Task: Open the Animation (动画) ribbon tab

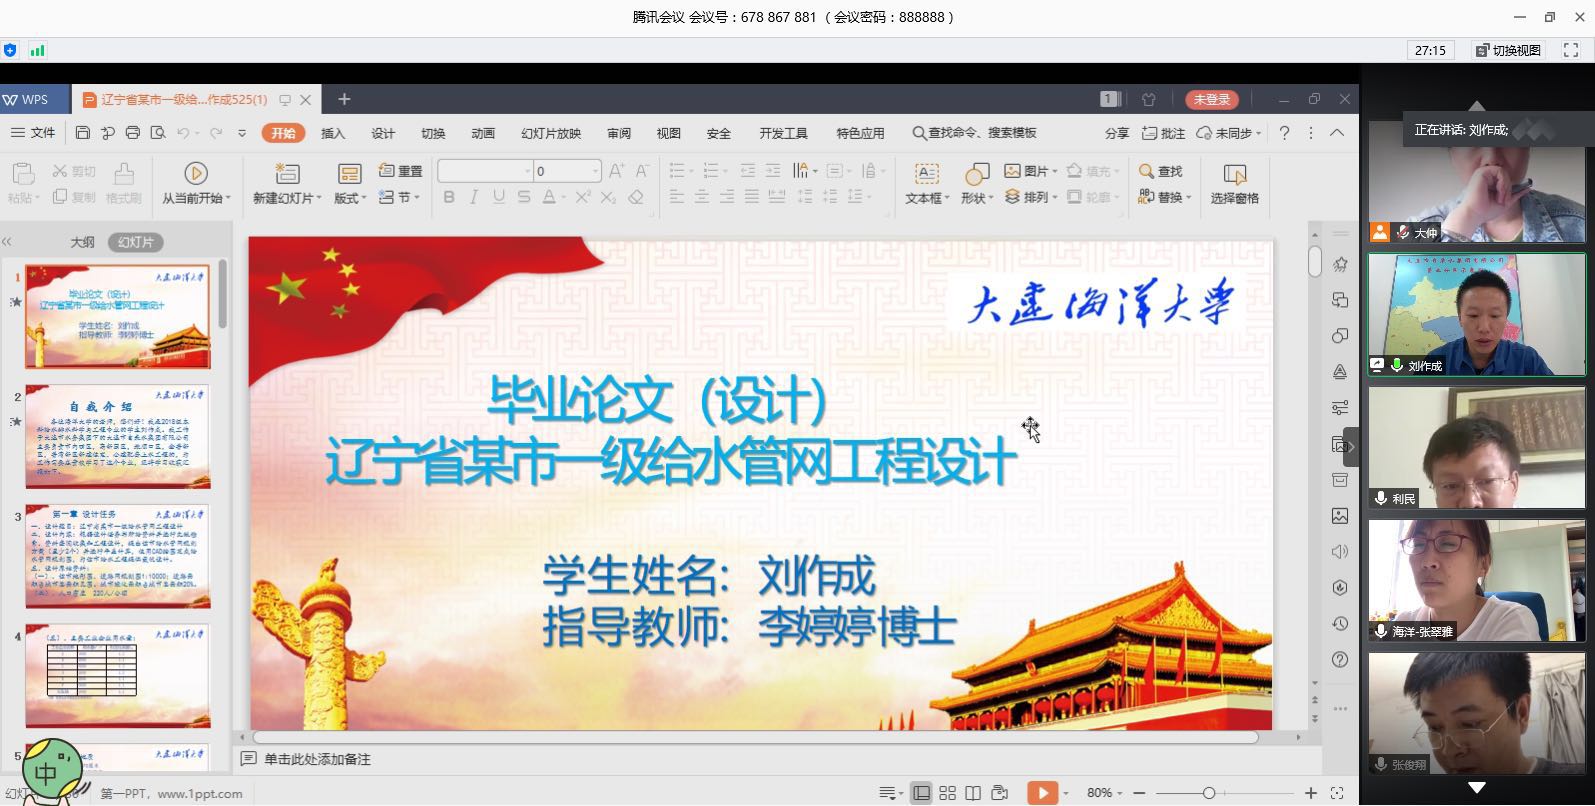Action: pyautogui.click(x=483, y=133)
